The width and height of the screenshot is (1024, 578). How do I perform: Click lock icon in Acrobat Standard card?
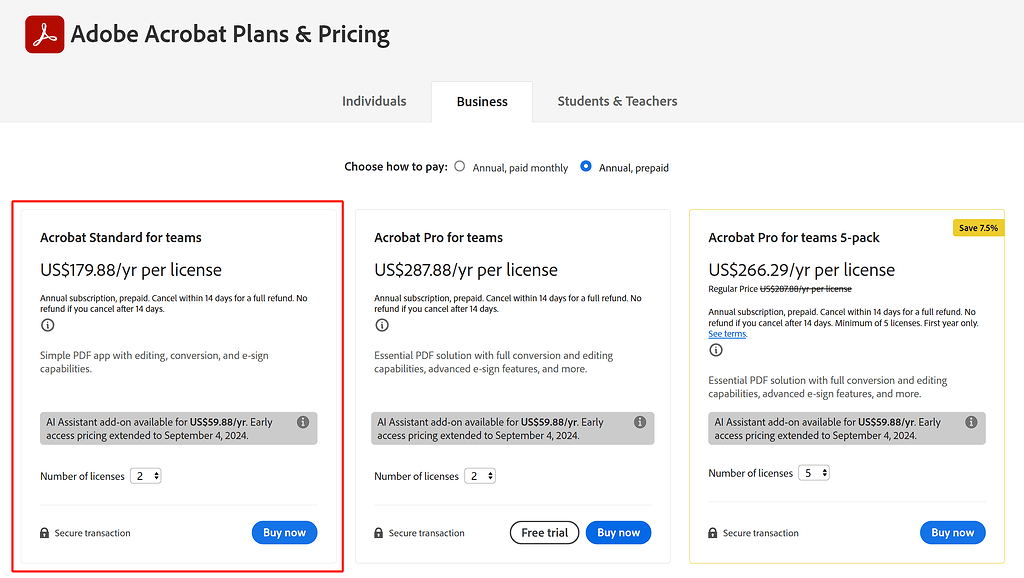[x=45, y=534]
